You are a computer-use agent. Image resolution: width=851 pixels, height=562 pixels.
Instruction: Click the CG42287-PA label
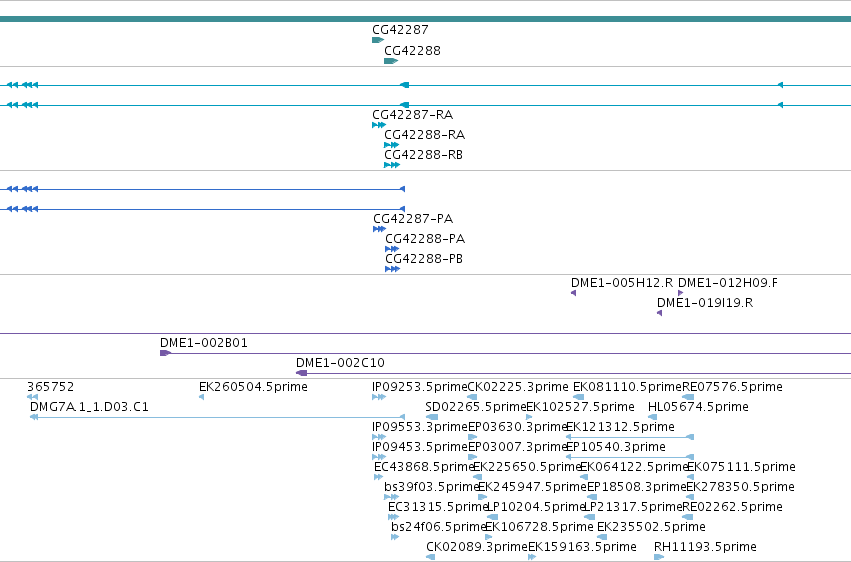(413, 219)
